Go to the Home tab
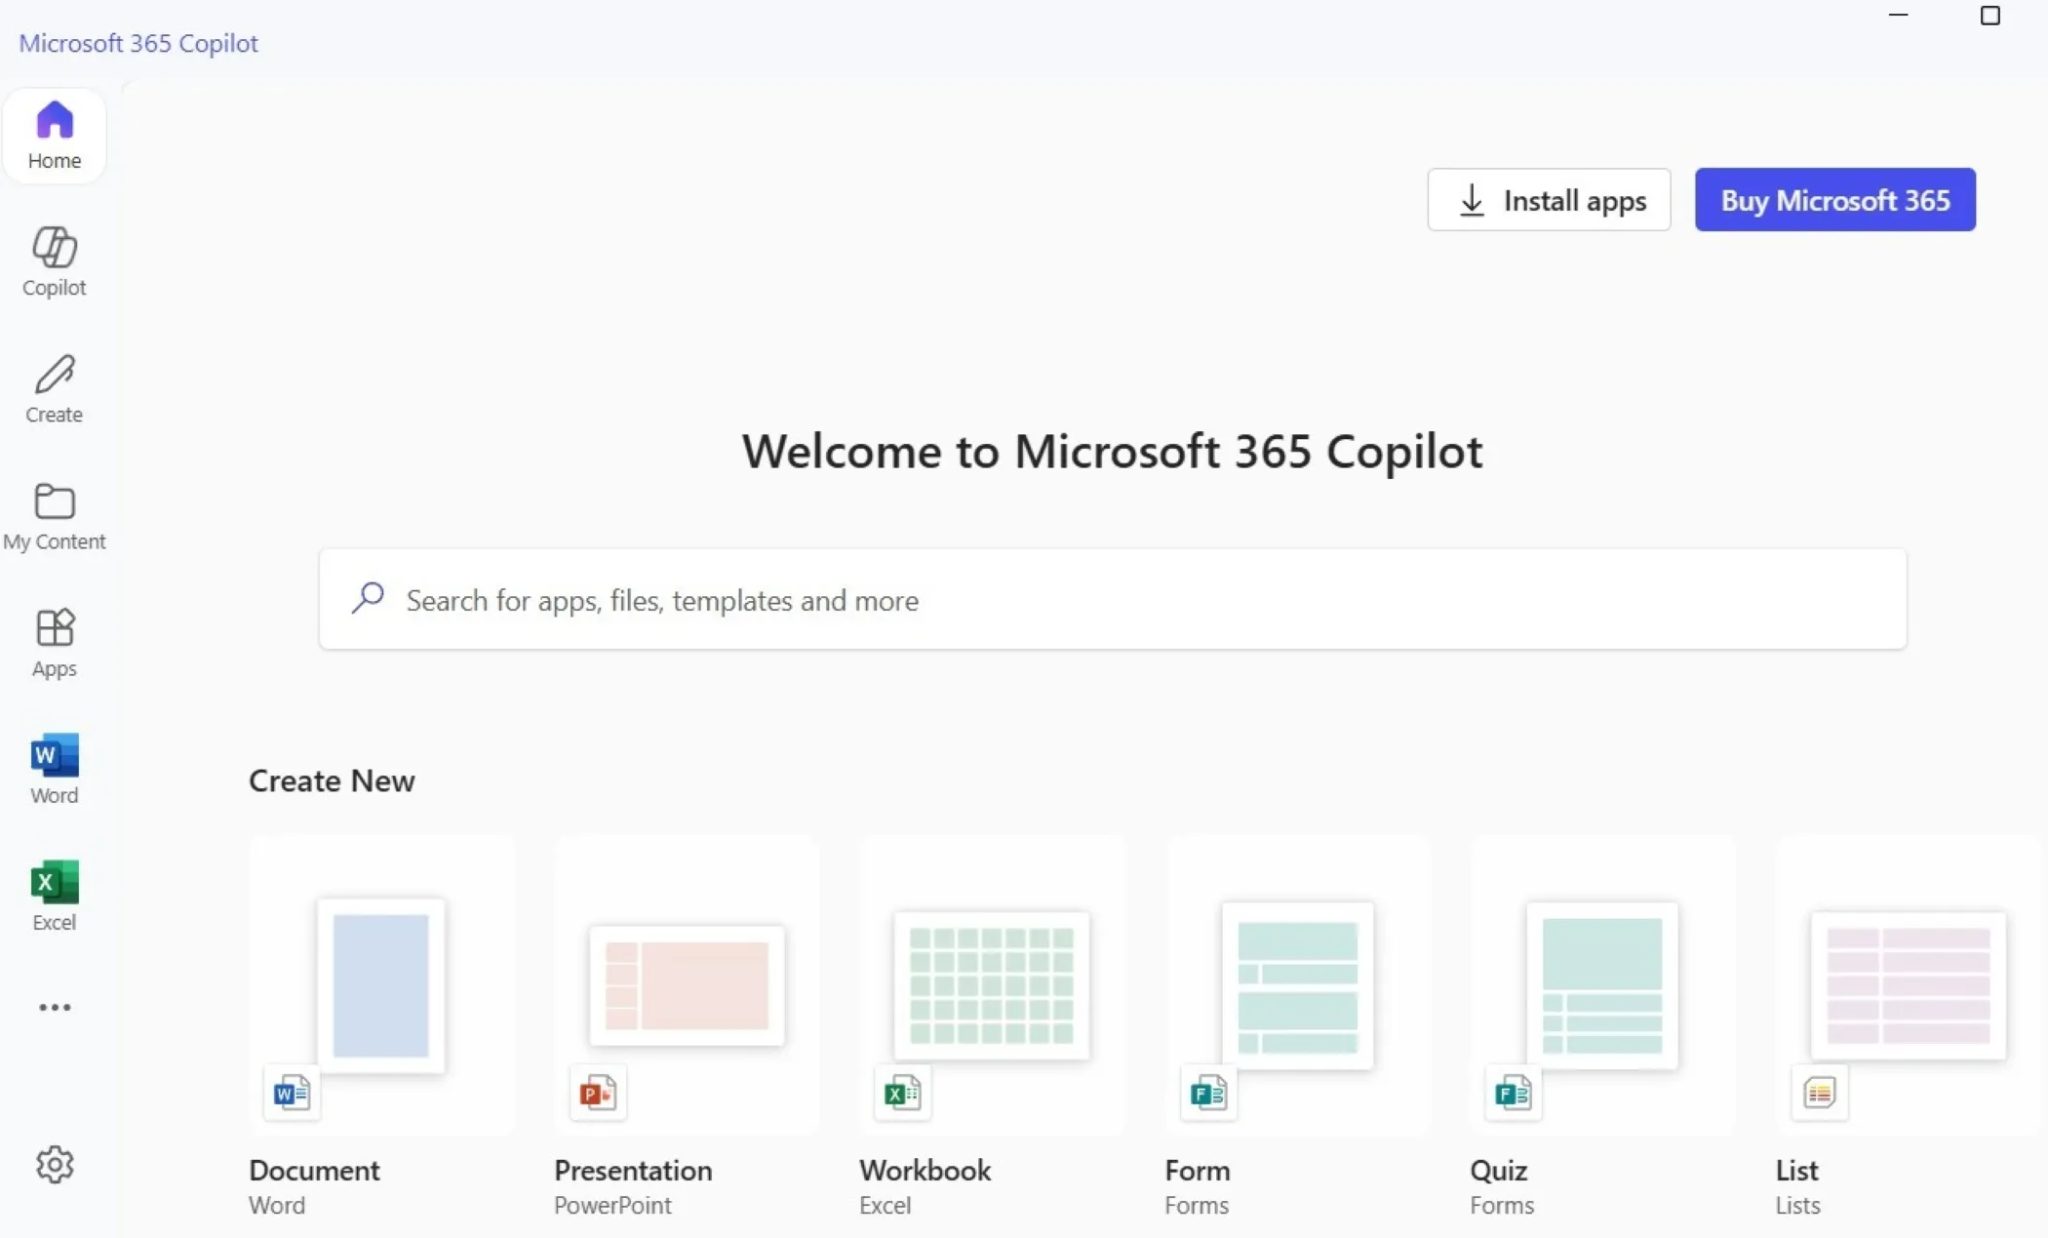 [x=55, y=134]
